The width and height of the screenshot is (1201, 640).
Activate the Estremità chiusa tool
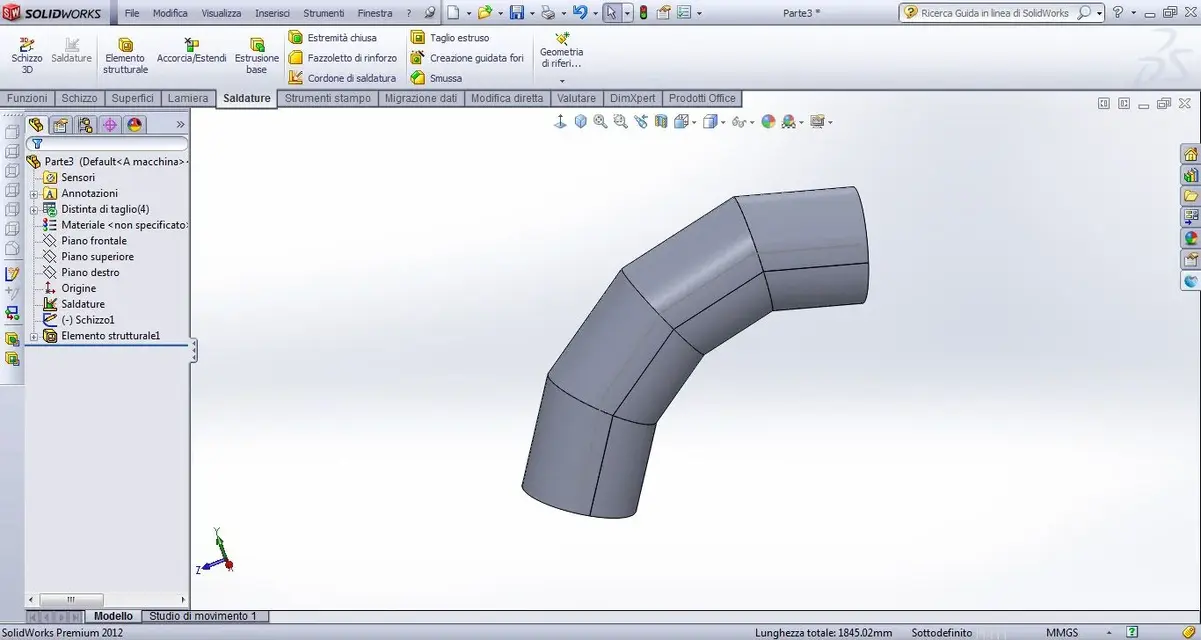click(x=333, y=38)
